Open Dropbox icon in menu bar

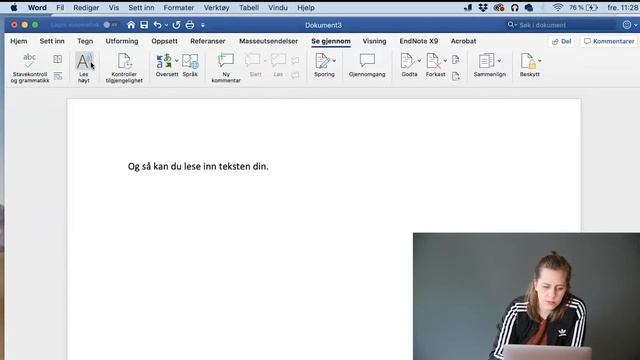coord(483,7)
